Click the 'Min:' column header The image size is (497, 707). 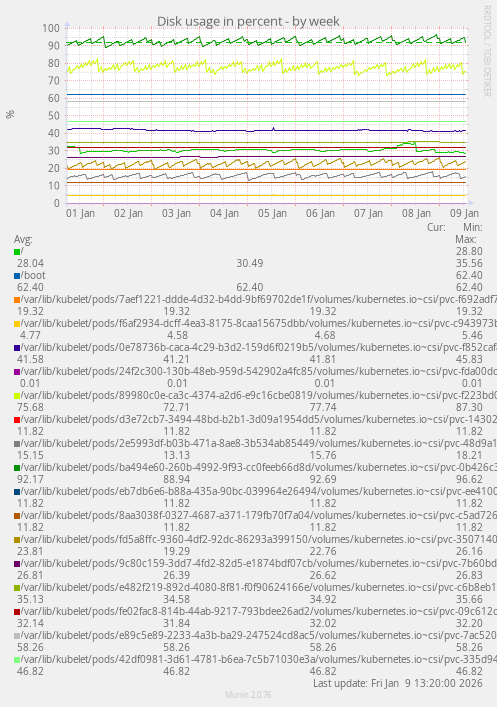tap(473, 227)
